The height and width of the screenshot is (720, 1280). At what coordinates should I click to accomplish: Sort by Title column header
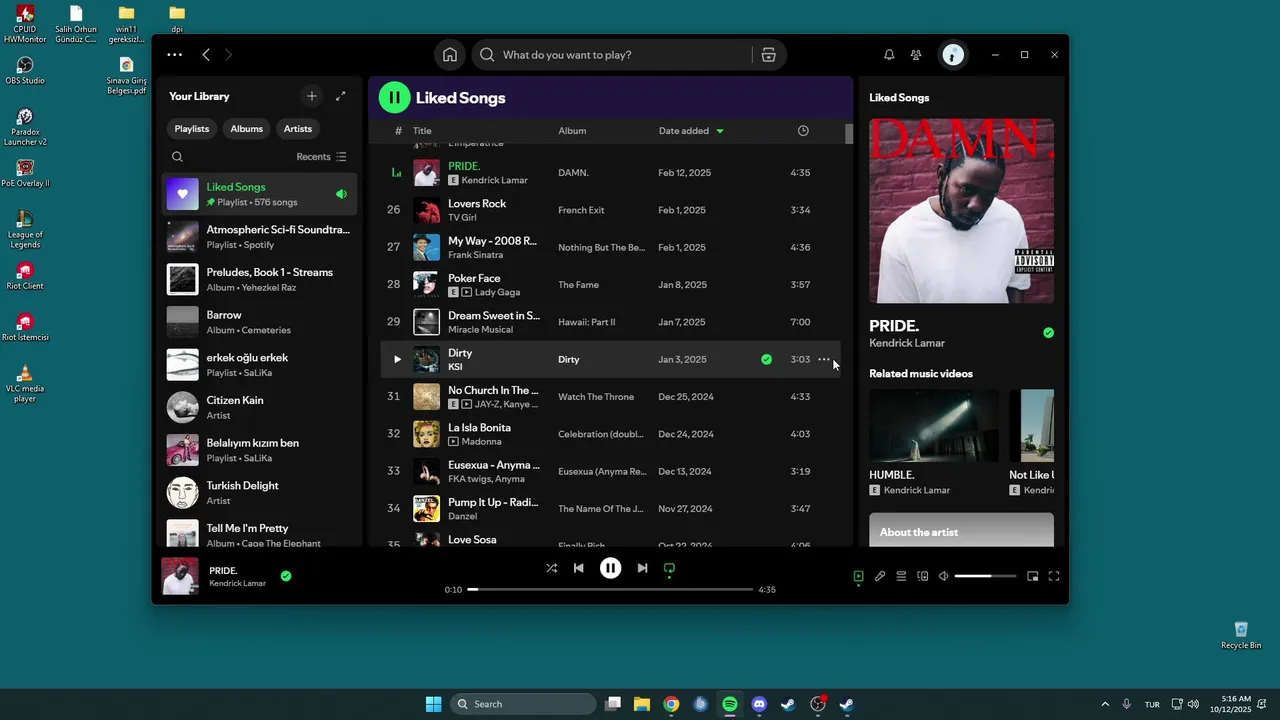pos(422,131)
